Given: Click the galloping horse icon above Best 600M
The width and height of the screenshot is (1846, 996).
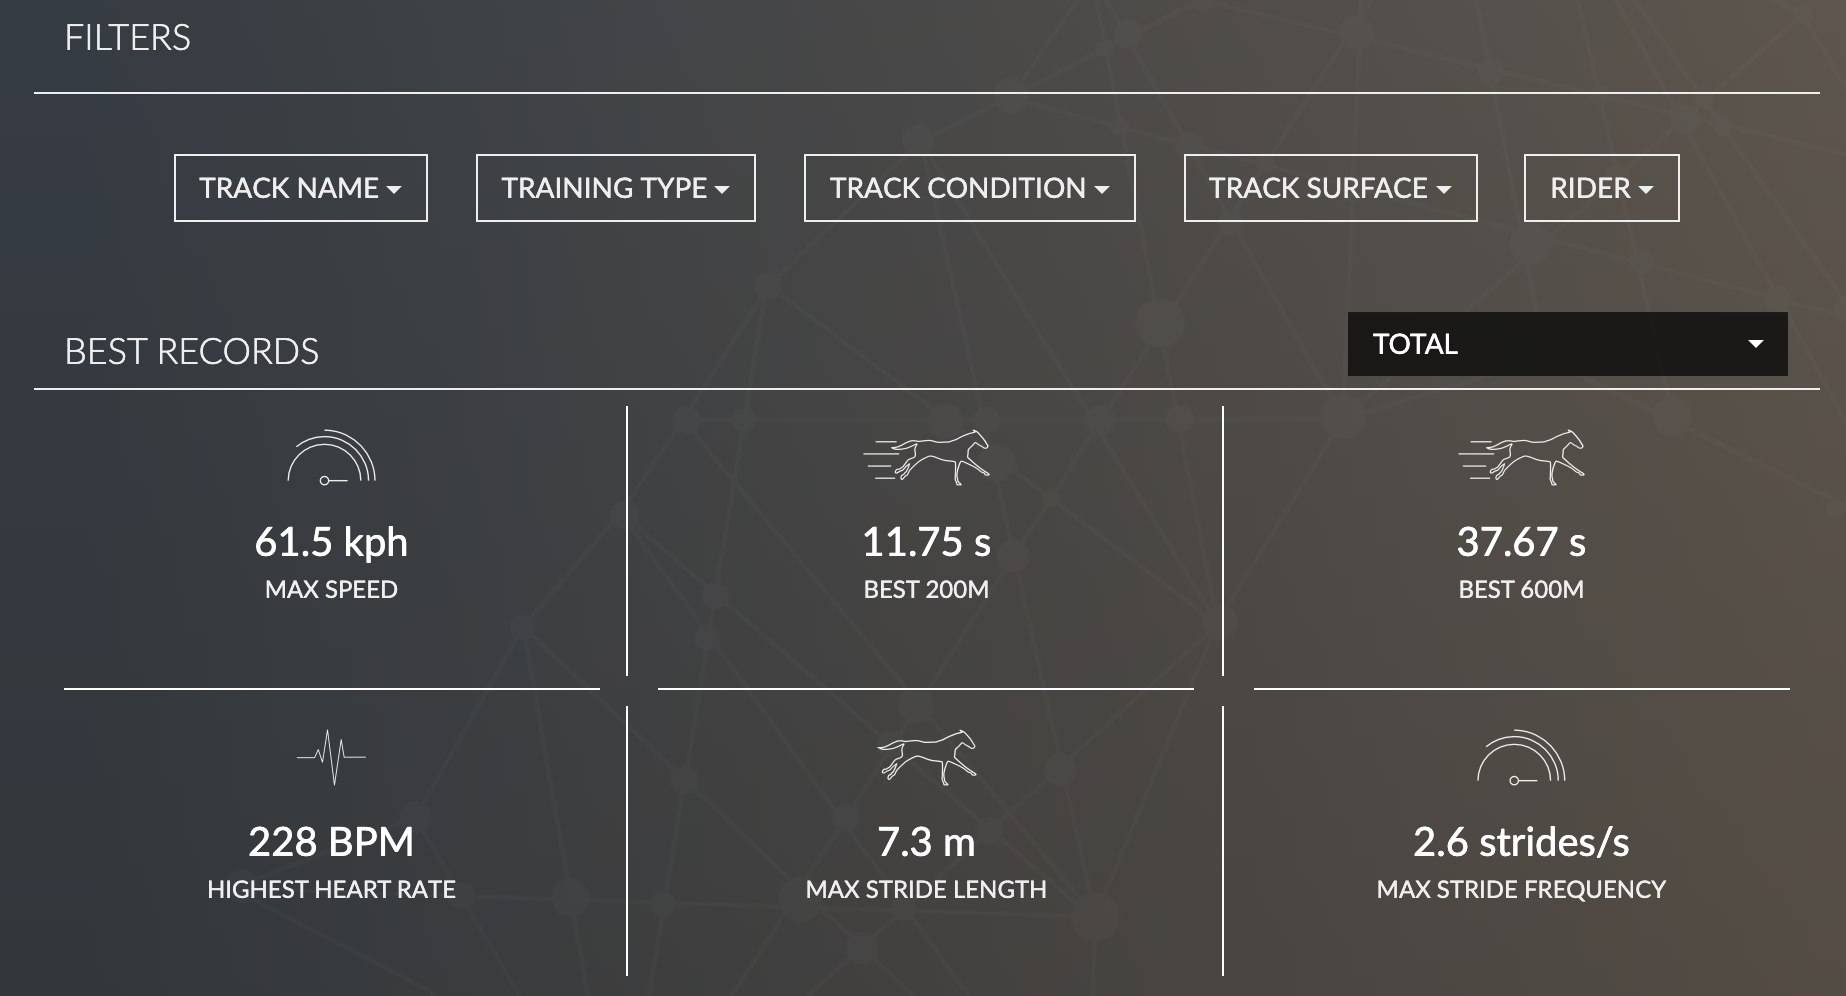Looking at the screenshot, I should pos(1521,457).
